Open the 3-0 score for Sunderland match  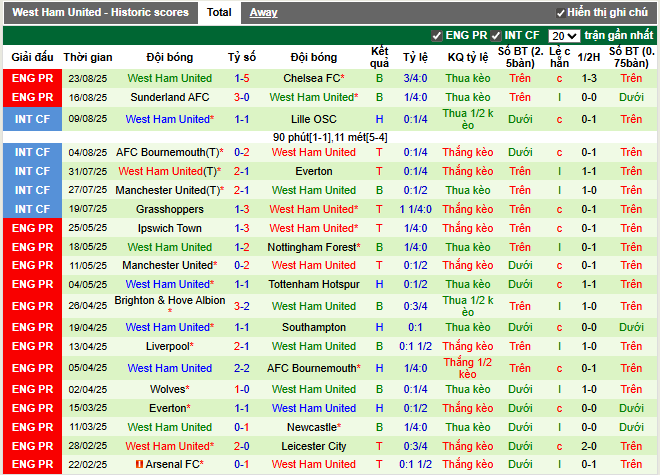pyautogui.click(x=242, y=97)
